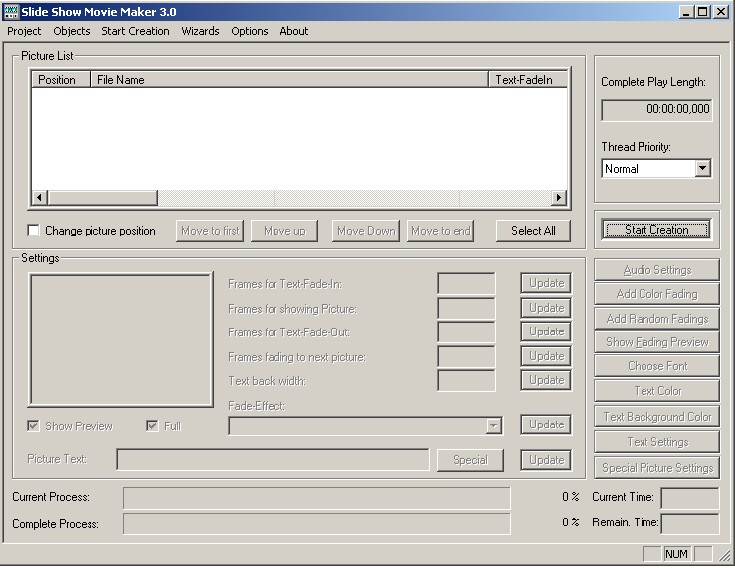The image size is (735, 568).
Task: Click the File Name column header
Action: point(289,80)
